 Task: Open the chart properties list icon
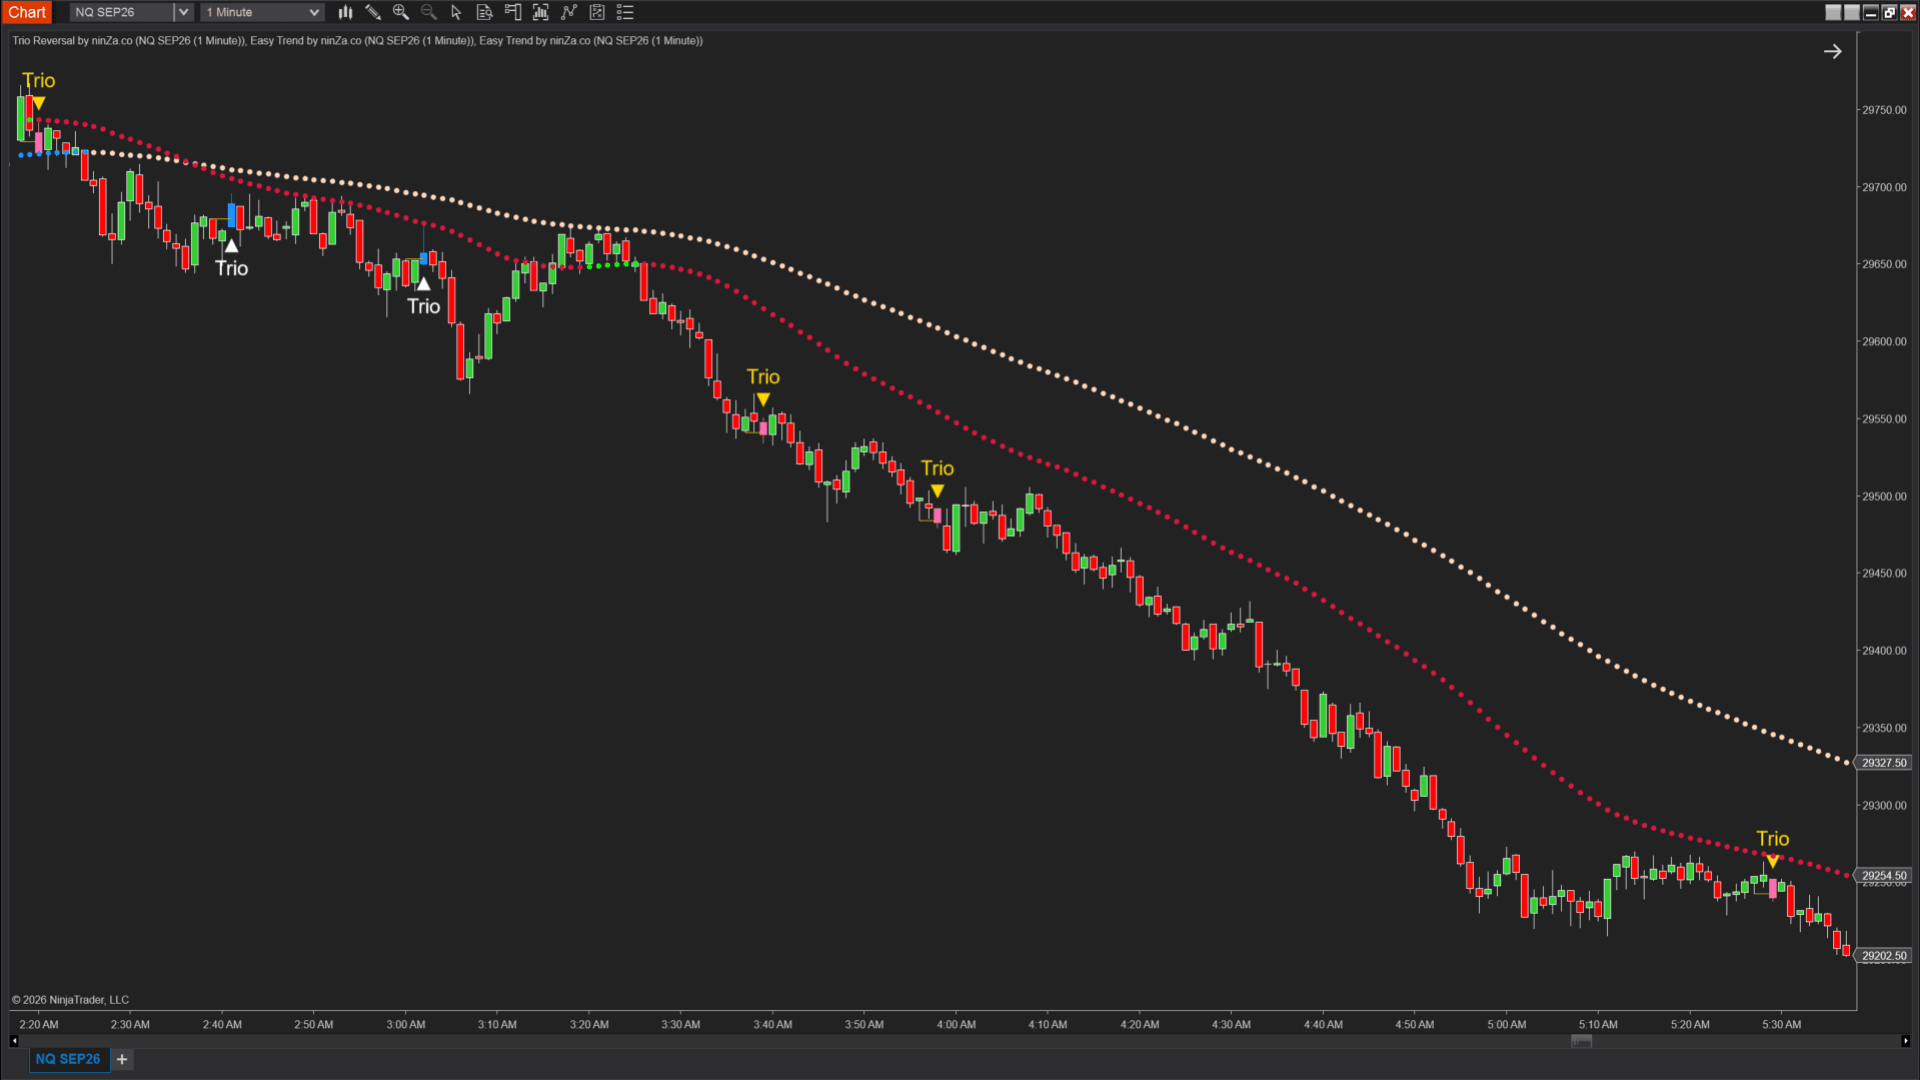pos(625,12)
